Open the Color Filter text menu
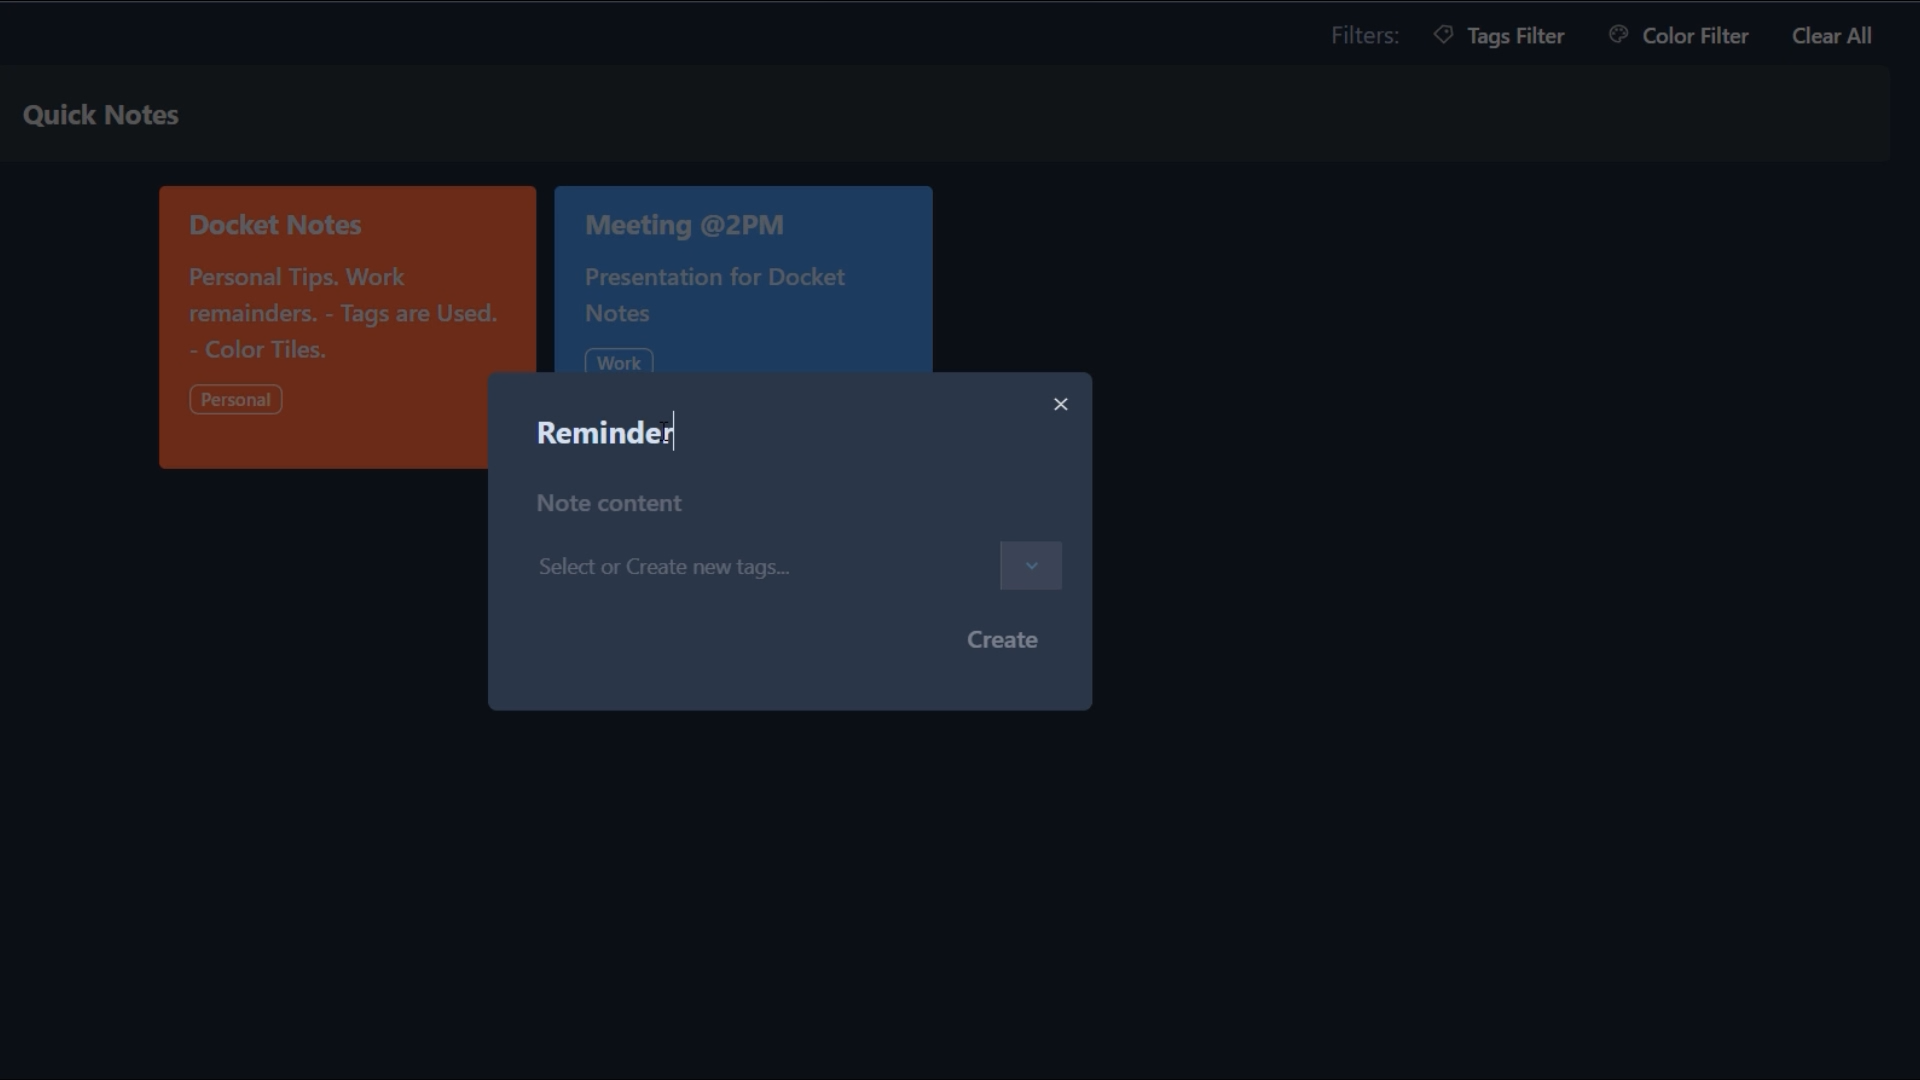This screenshot has height=1080, width=1920. 1695,36
